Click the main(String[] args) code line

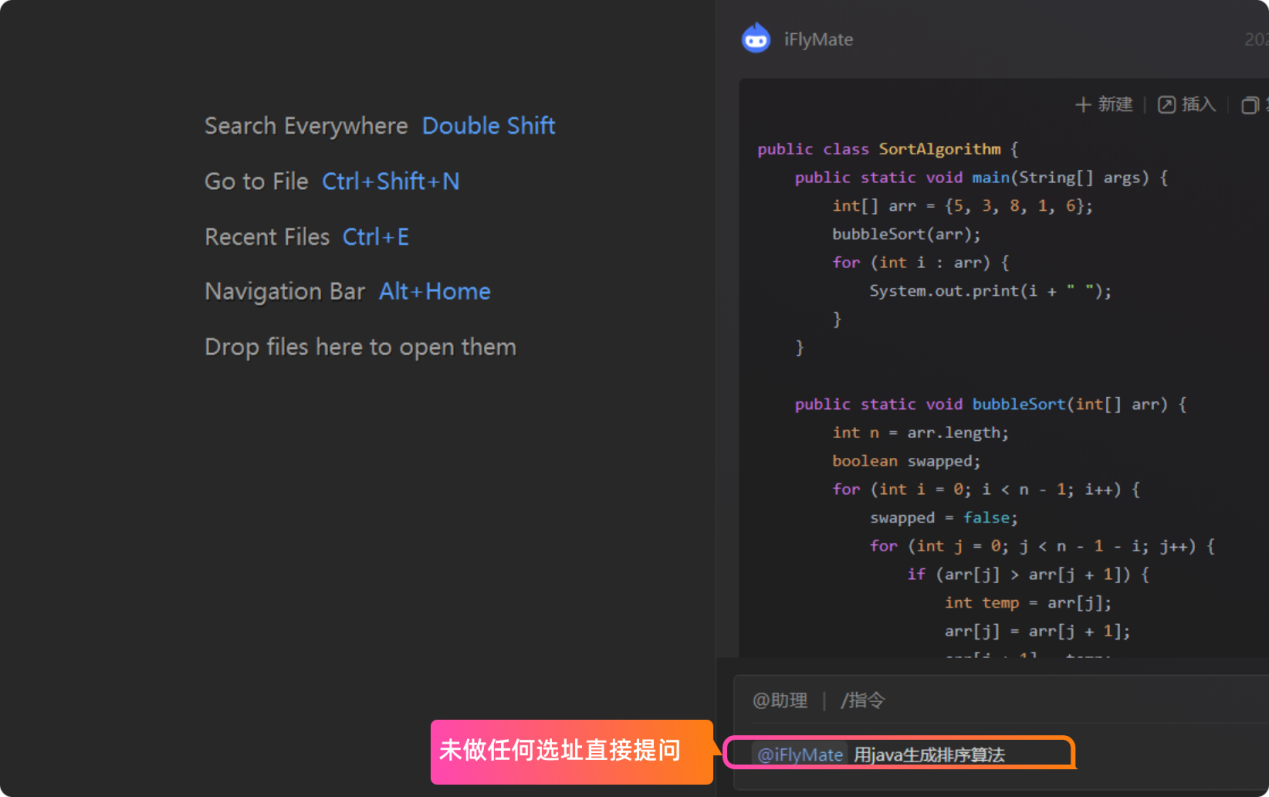[x=981, y=177]
